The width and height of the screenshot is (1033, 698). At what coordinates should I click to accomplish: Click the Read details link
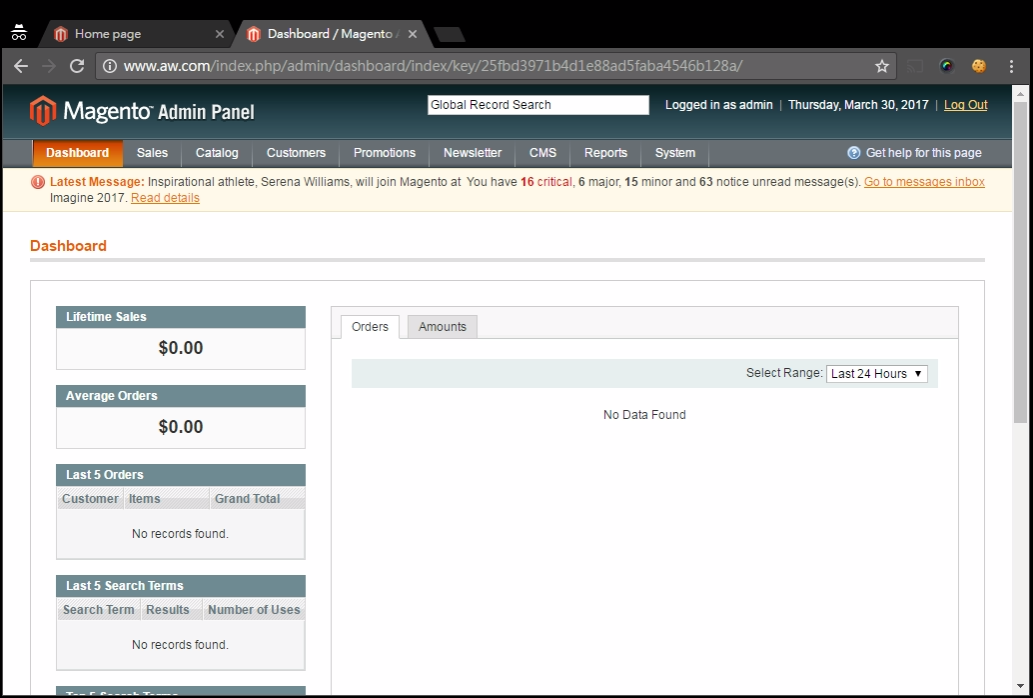click(164, 197)
